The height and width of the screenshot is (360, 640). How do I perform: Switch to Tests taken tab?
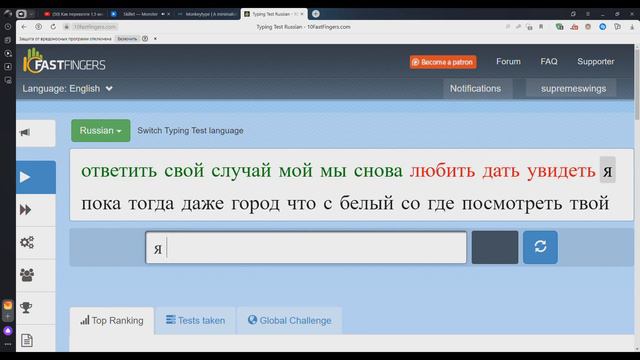(196, 320)
